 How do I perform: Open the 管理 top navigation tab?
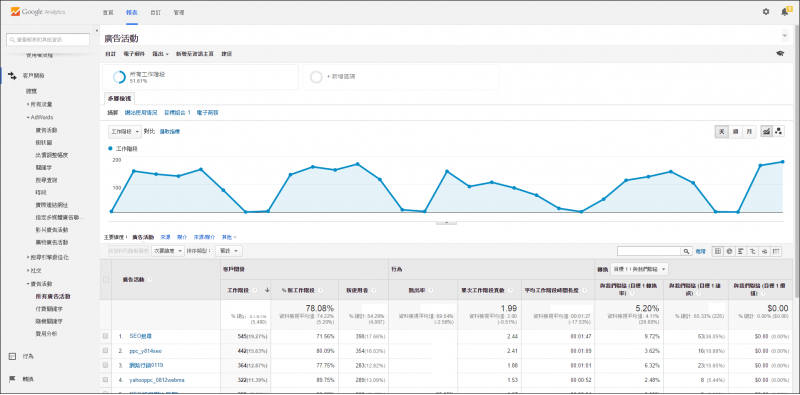tap(179, 12)
